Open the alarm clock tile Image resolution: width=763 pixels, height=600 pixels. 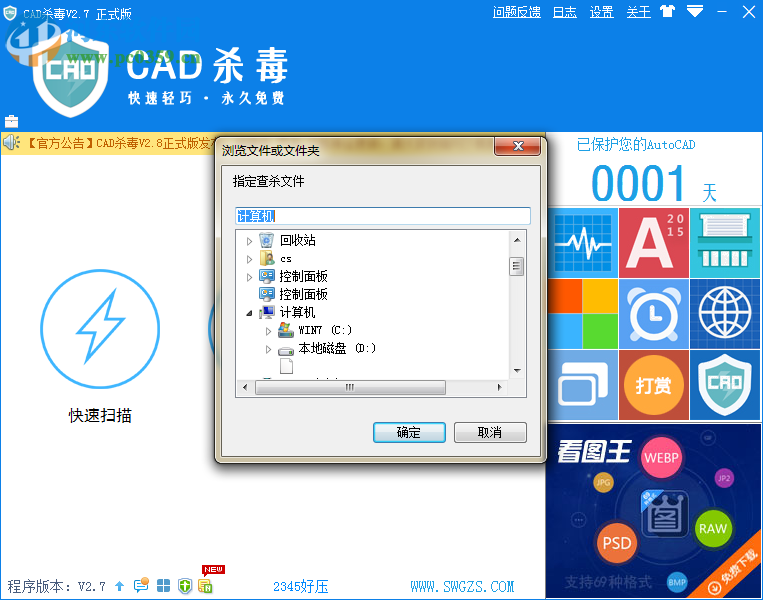coord(654,314)
